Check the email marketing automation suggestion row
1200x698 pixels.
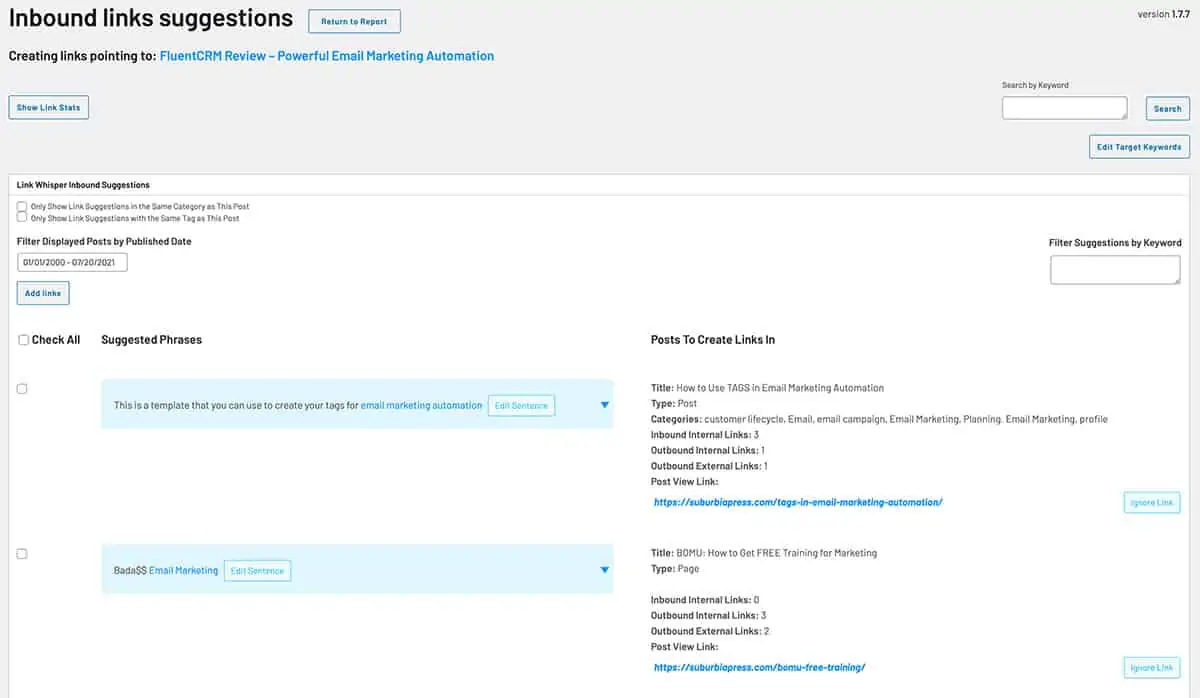coord(22,389)
